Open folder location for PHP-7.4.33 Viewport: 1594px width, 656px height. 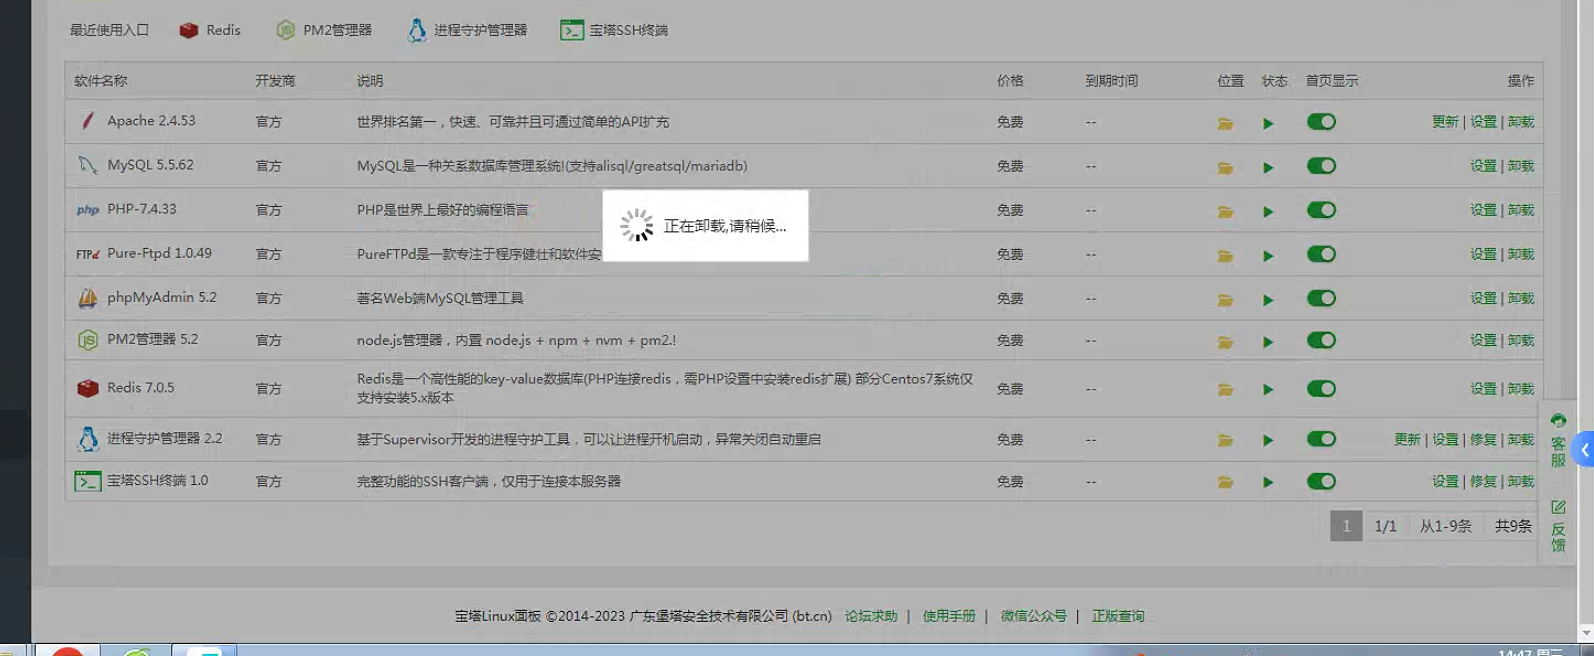pos(1225,211)
